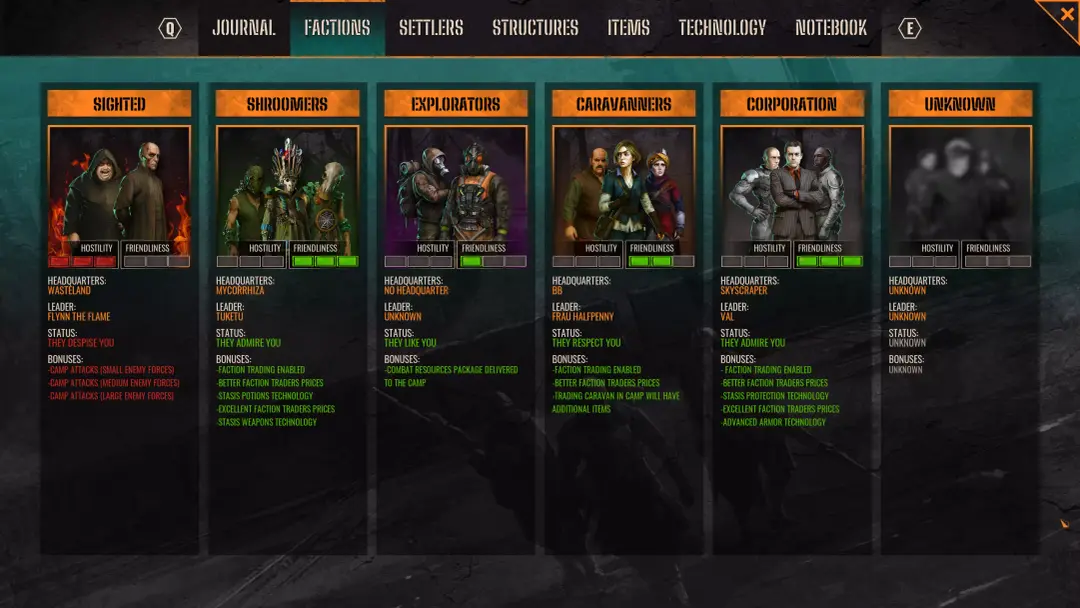Click 'Stasis protection technology' bonus
The width and height of the screenshot is (1080, 608).
pos(775,396)
